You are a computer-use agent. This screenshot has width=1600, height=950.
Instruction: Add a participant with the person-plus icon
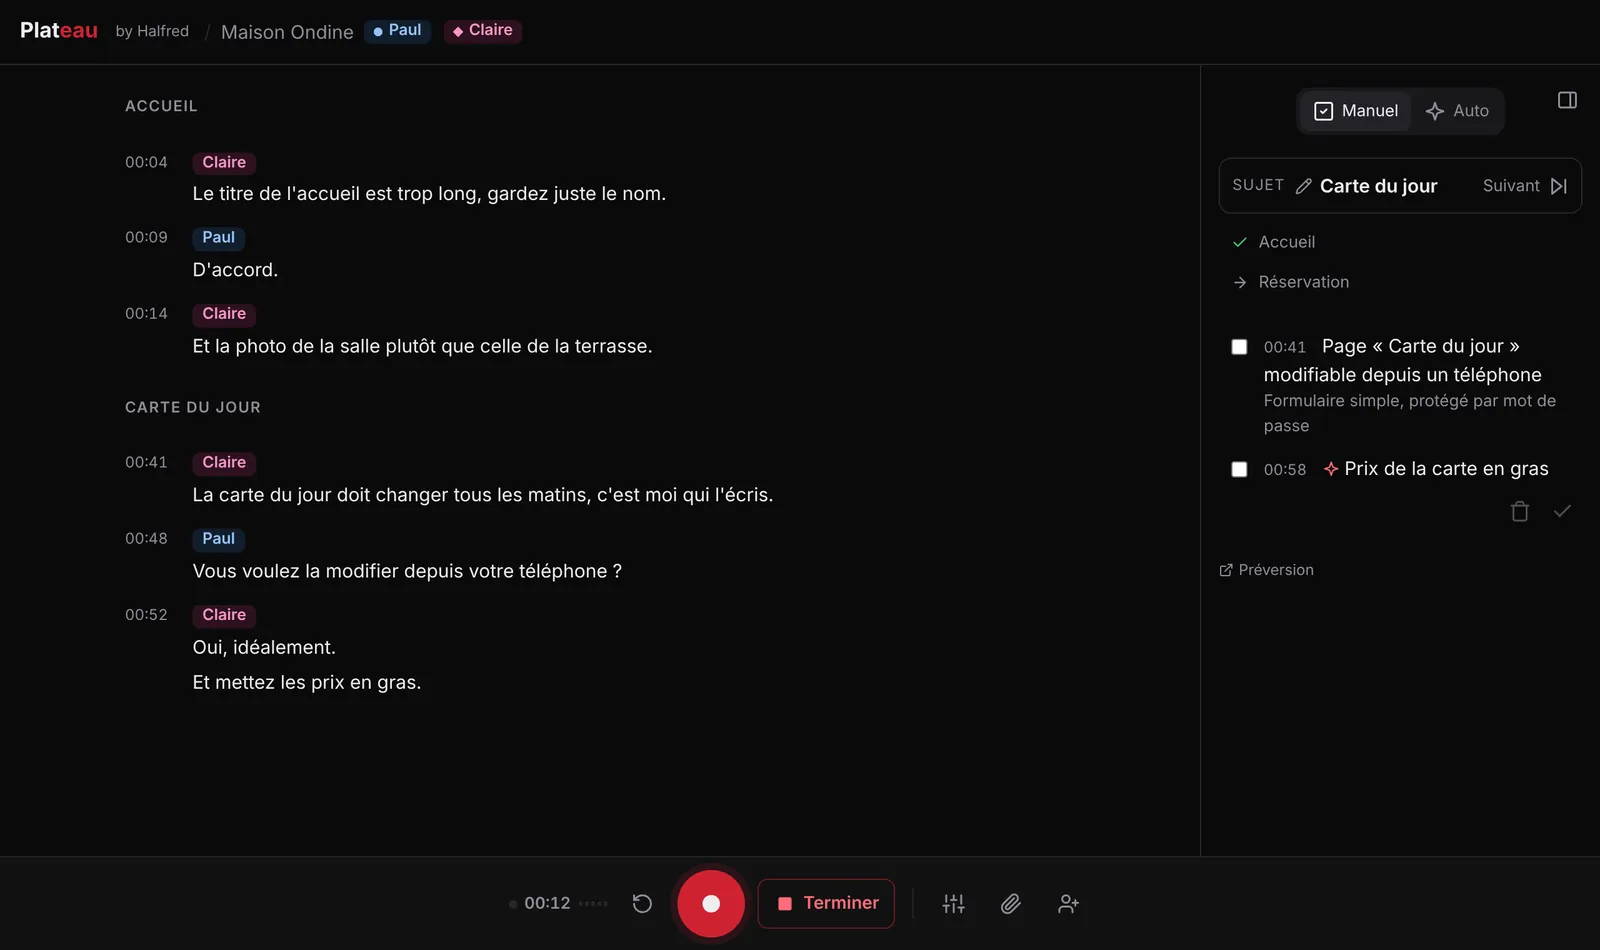(1068, 904)
